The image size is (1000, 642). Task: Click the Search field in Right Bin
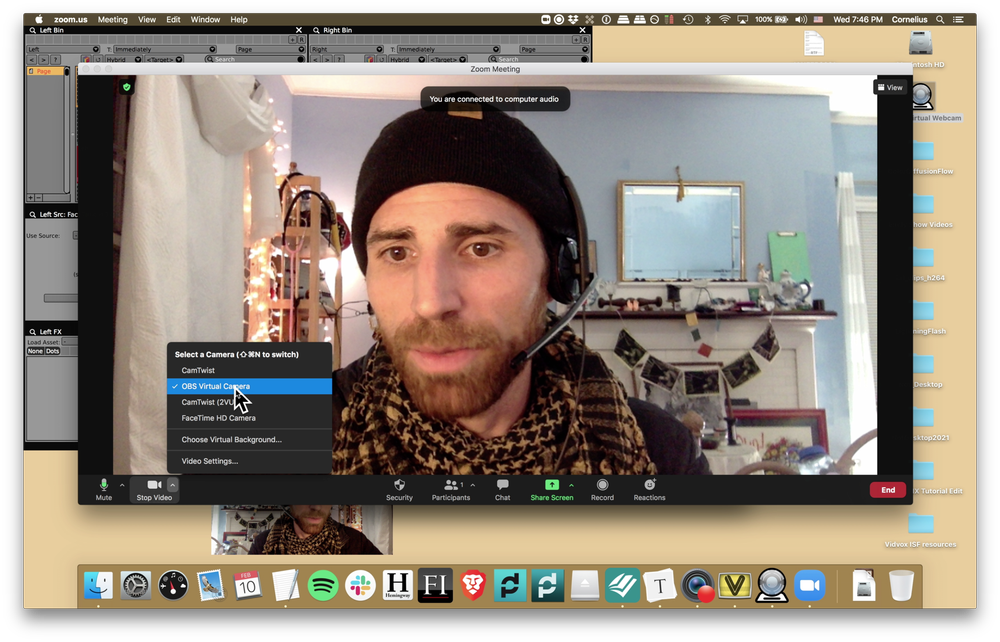click(x=538, y=59)
